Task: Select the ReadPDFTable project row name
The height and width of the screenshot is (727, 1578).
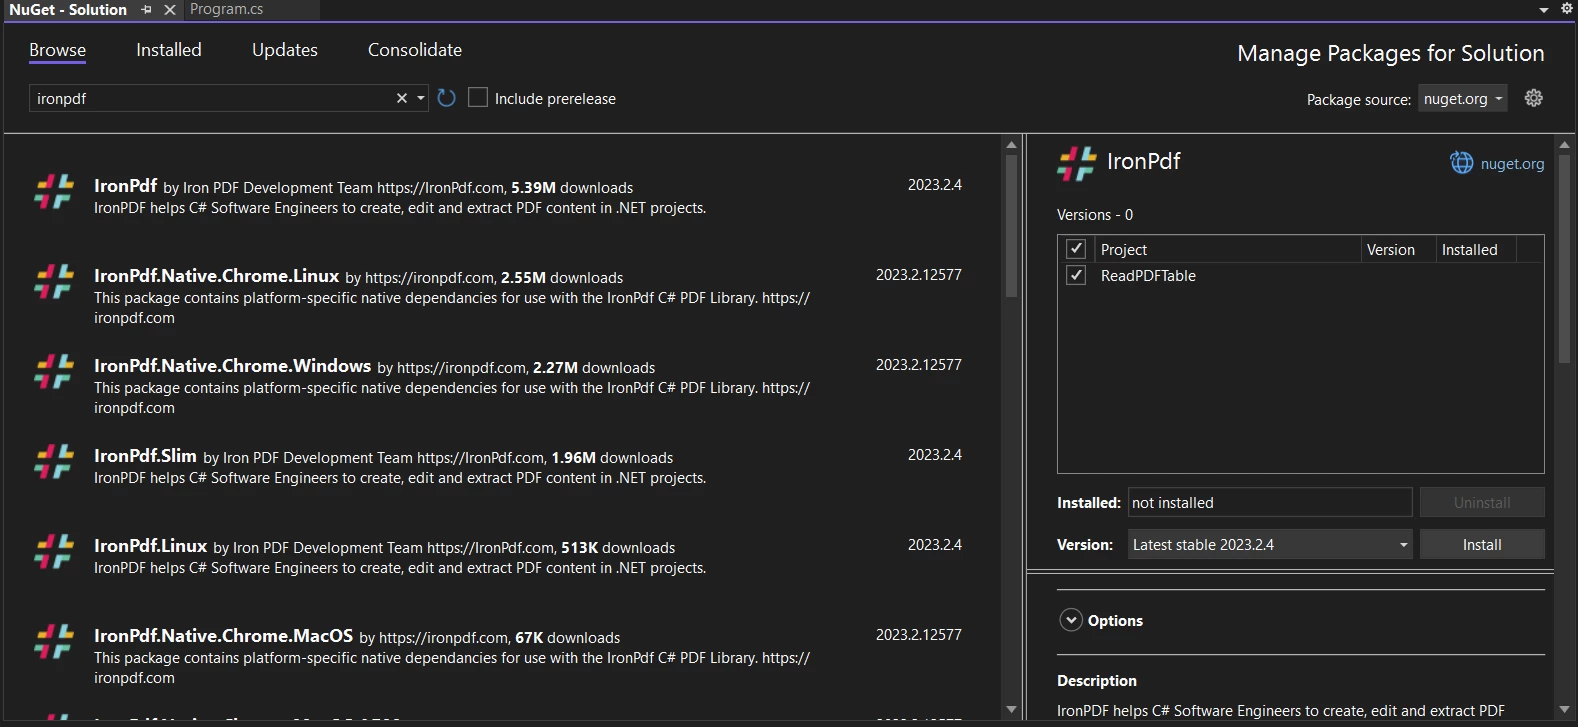Action: [x=1148, y=276]
